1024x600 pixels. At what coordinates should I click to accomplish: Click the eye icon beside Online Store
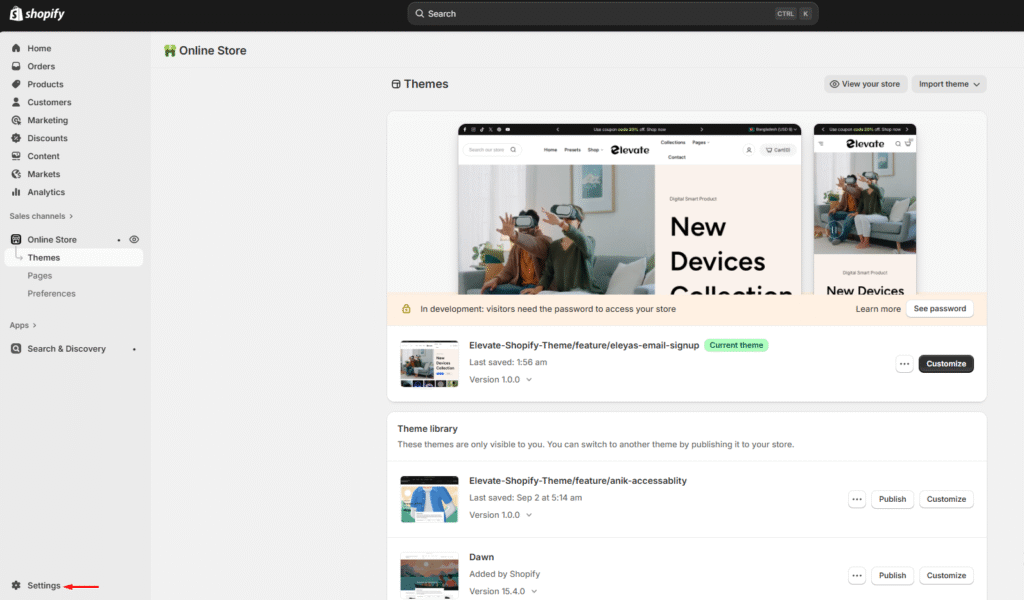134,240
